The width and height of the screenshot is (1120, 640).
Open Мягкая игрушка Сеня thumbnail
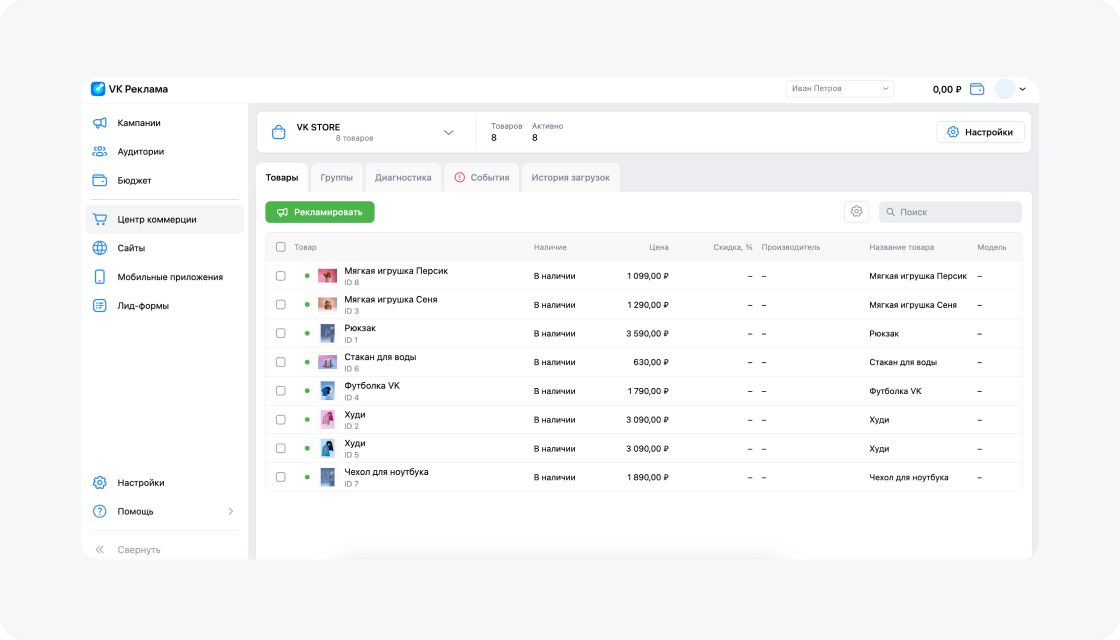(x=327, y=304)
